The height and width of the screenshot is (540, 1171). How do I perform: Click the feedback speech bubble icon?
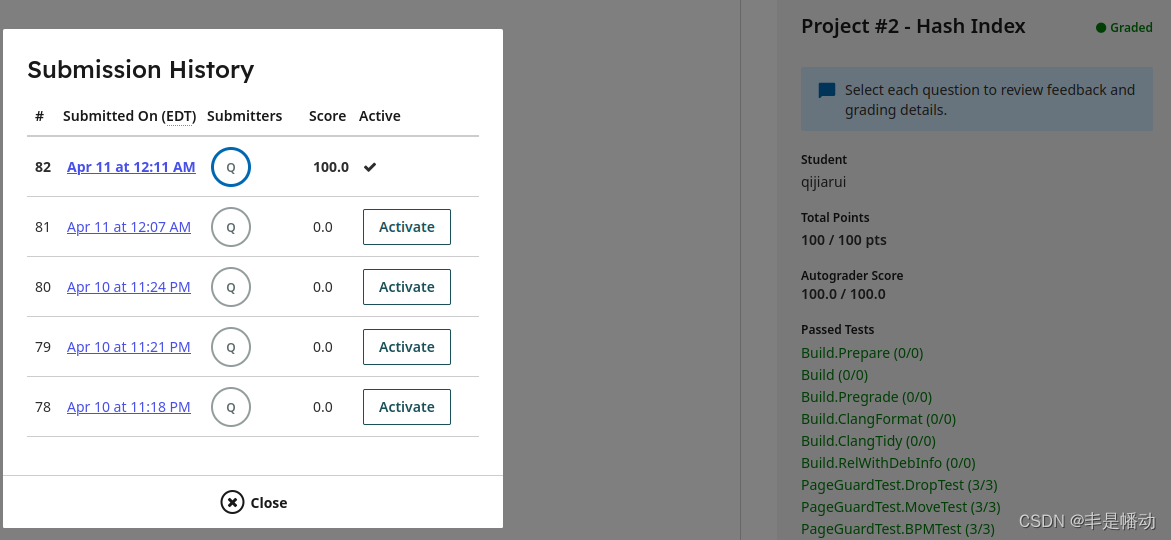tap(827, 91)
